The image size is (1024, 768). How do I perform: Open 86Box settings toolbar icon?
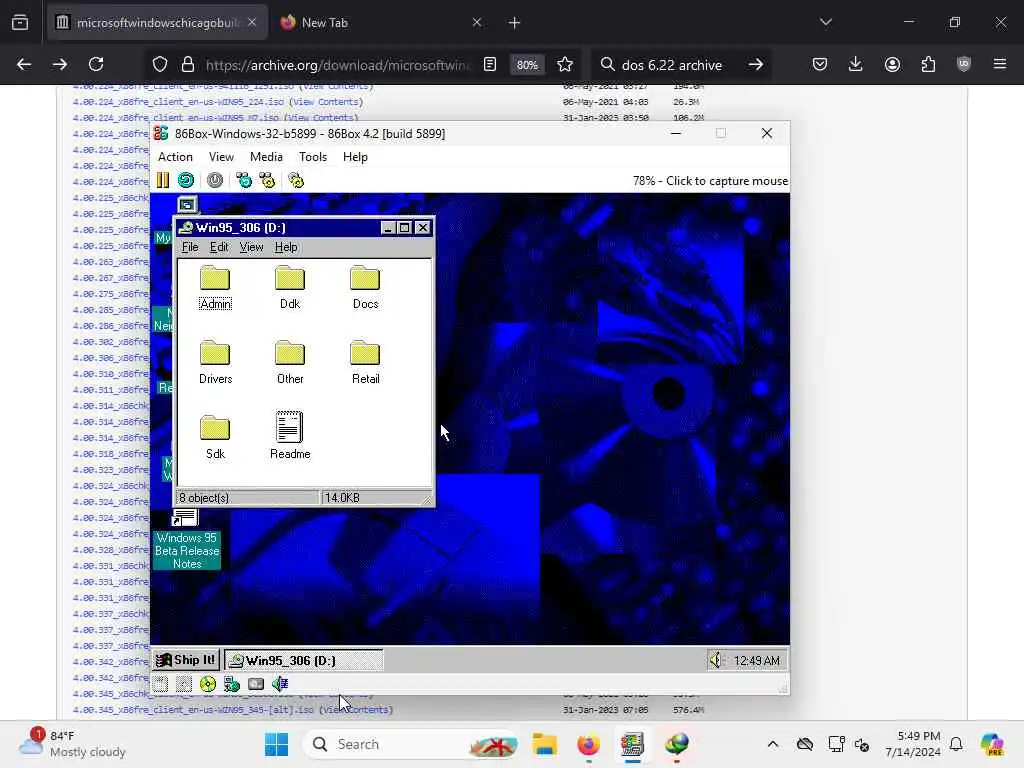[x=296, y=180]
